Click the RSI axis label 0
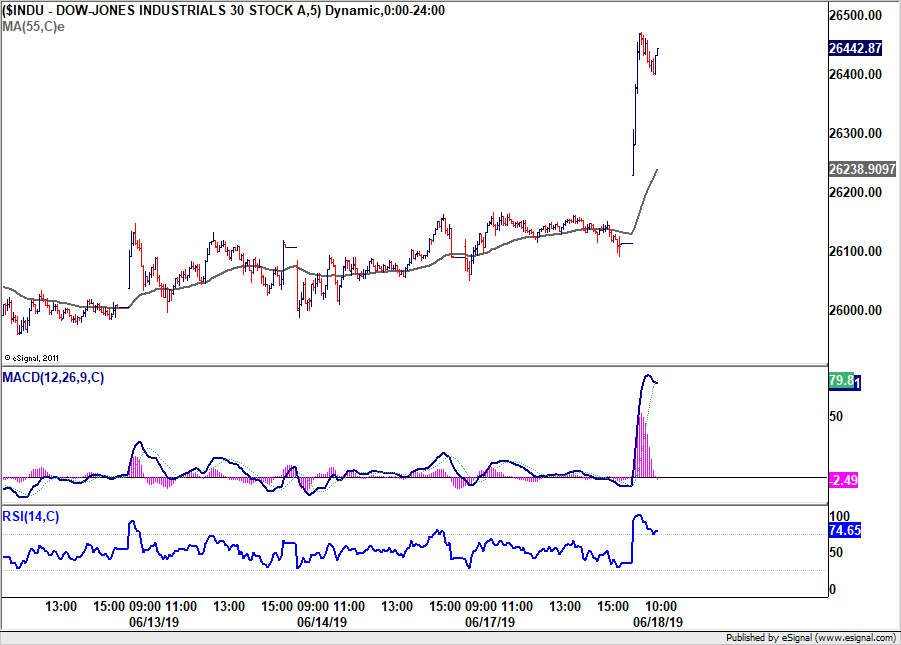901x645 pixels. pos(833,589)
